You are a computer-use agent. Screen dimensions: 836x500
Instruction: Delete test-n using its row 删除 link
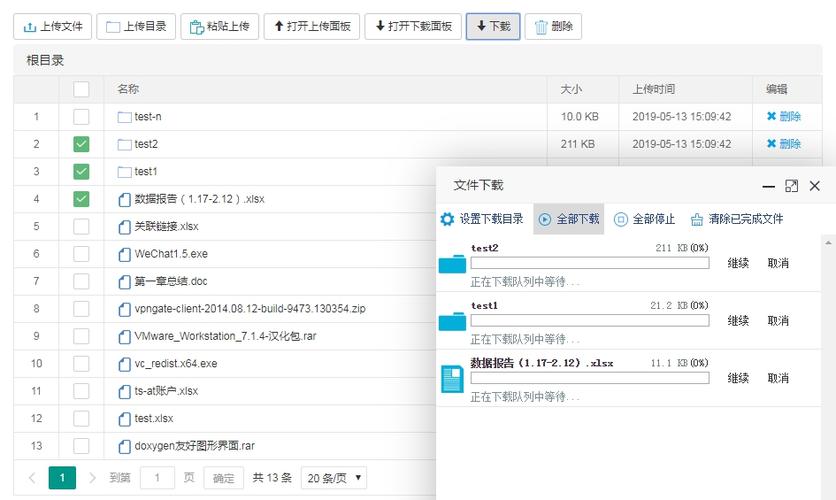click(x=784, y=116)
